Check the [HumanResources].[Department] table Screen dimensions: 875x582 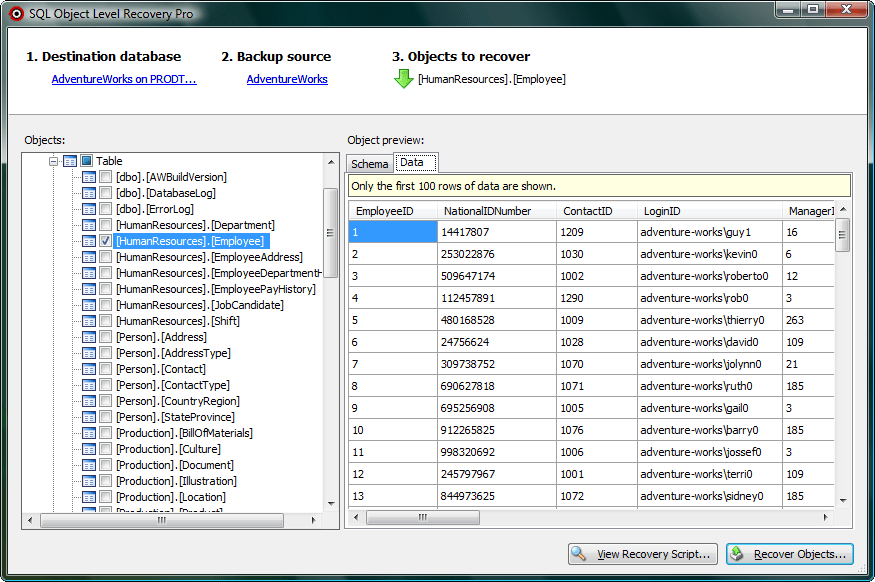105,225
